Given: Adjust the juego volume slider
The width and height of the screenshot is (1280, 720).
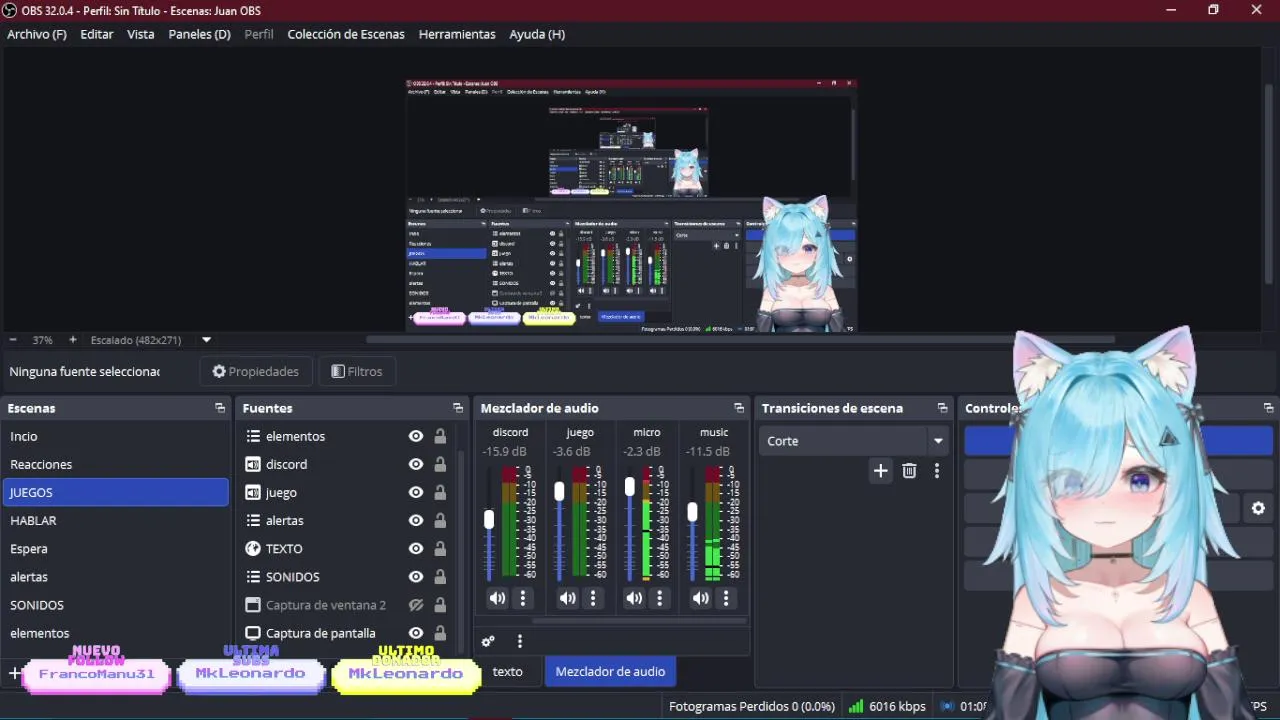Looking at the screenshot, I should (559, 491).
